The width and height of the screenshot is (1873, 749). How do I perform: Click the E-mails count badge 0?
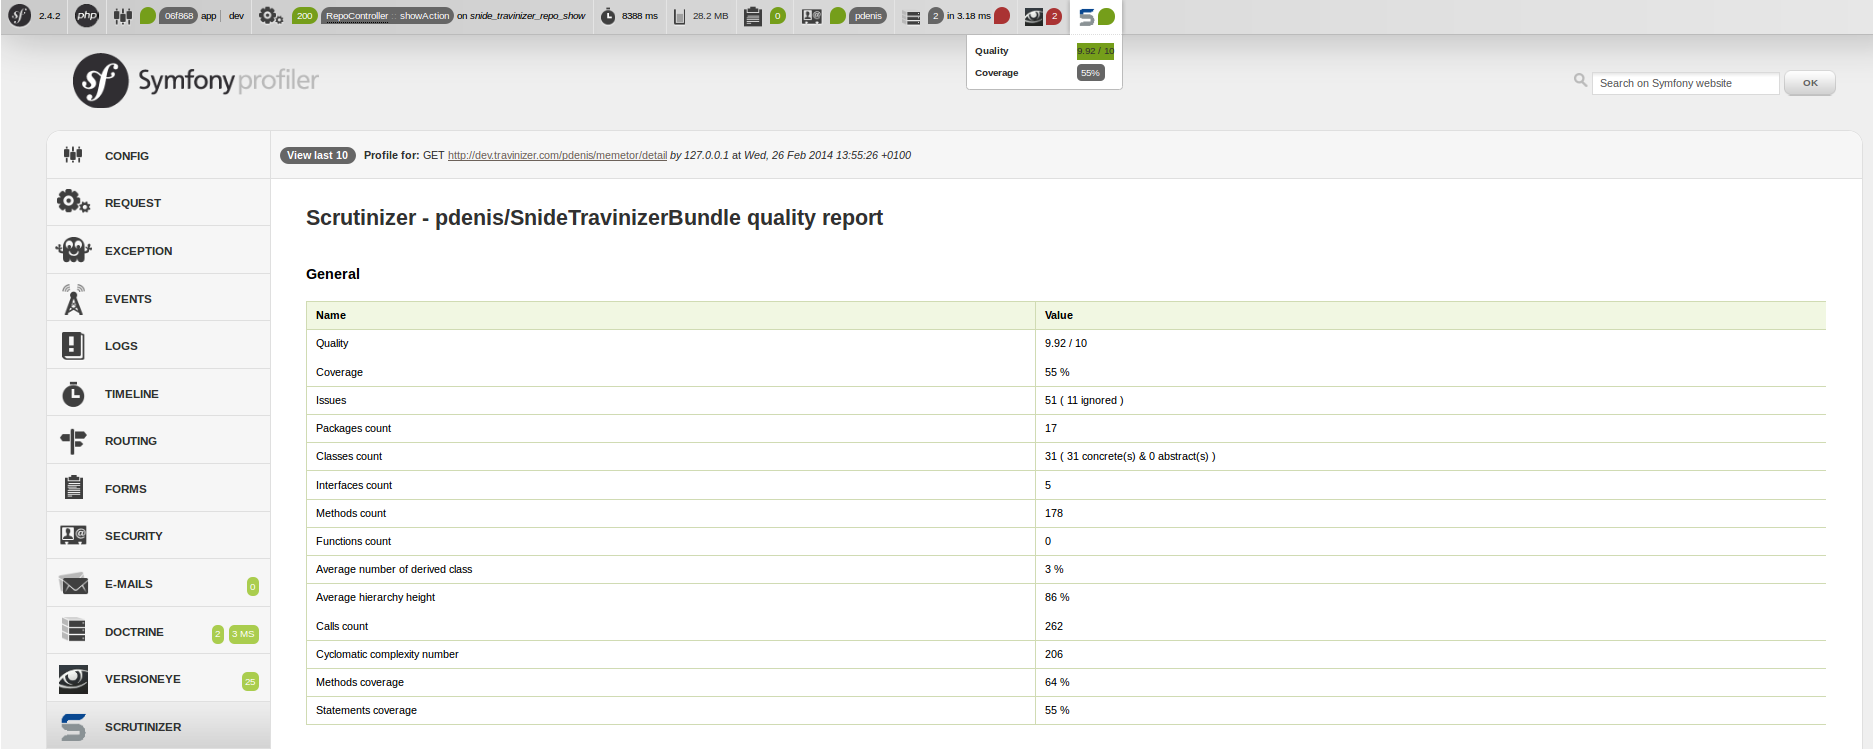(x=253, y=586)
